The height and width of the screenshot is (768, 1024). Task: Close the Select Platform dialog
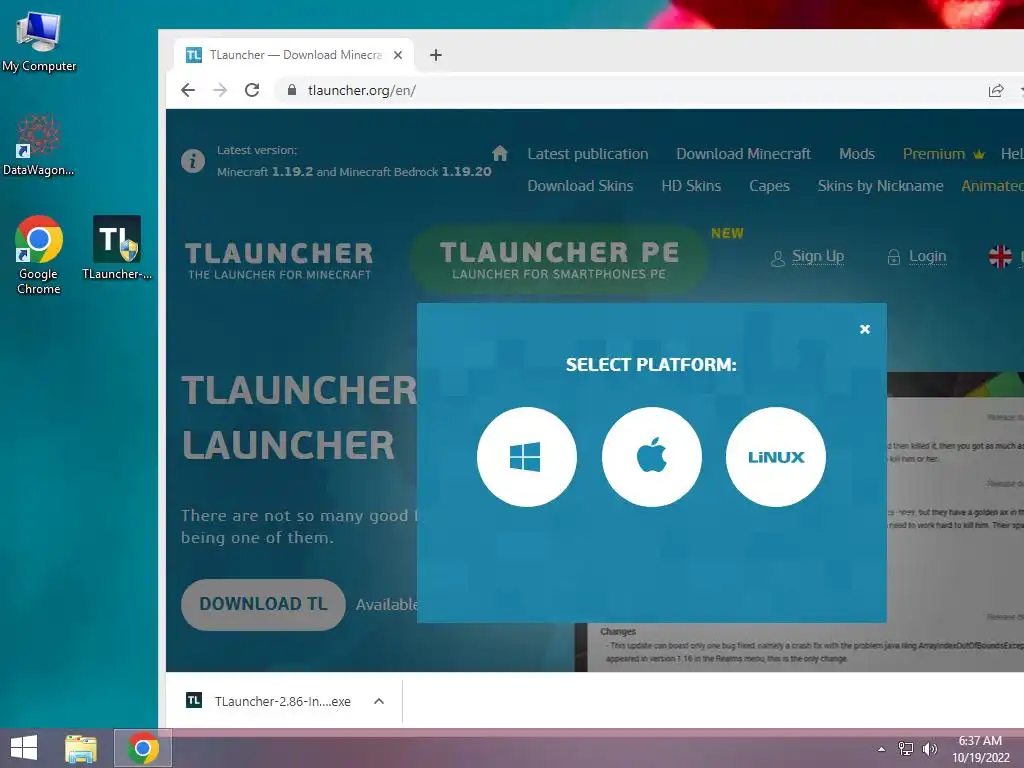coord(865,329)
